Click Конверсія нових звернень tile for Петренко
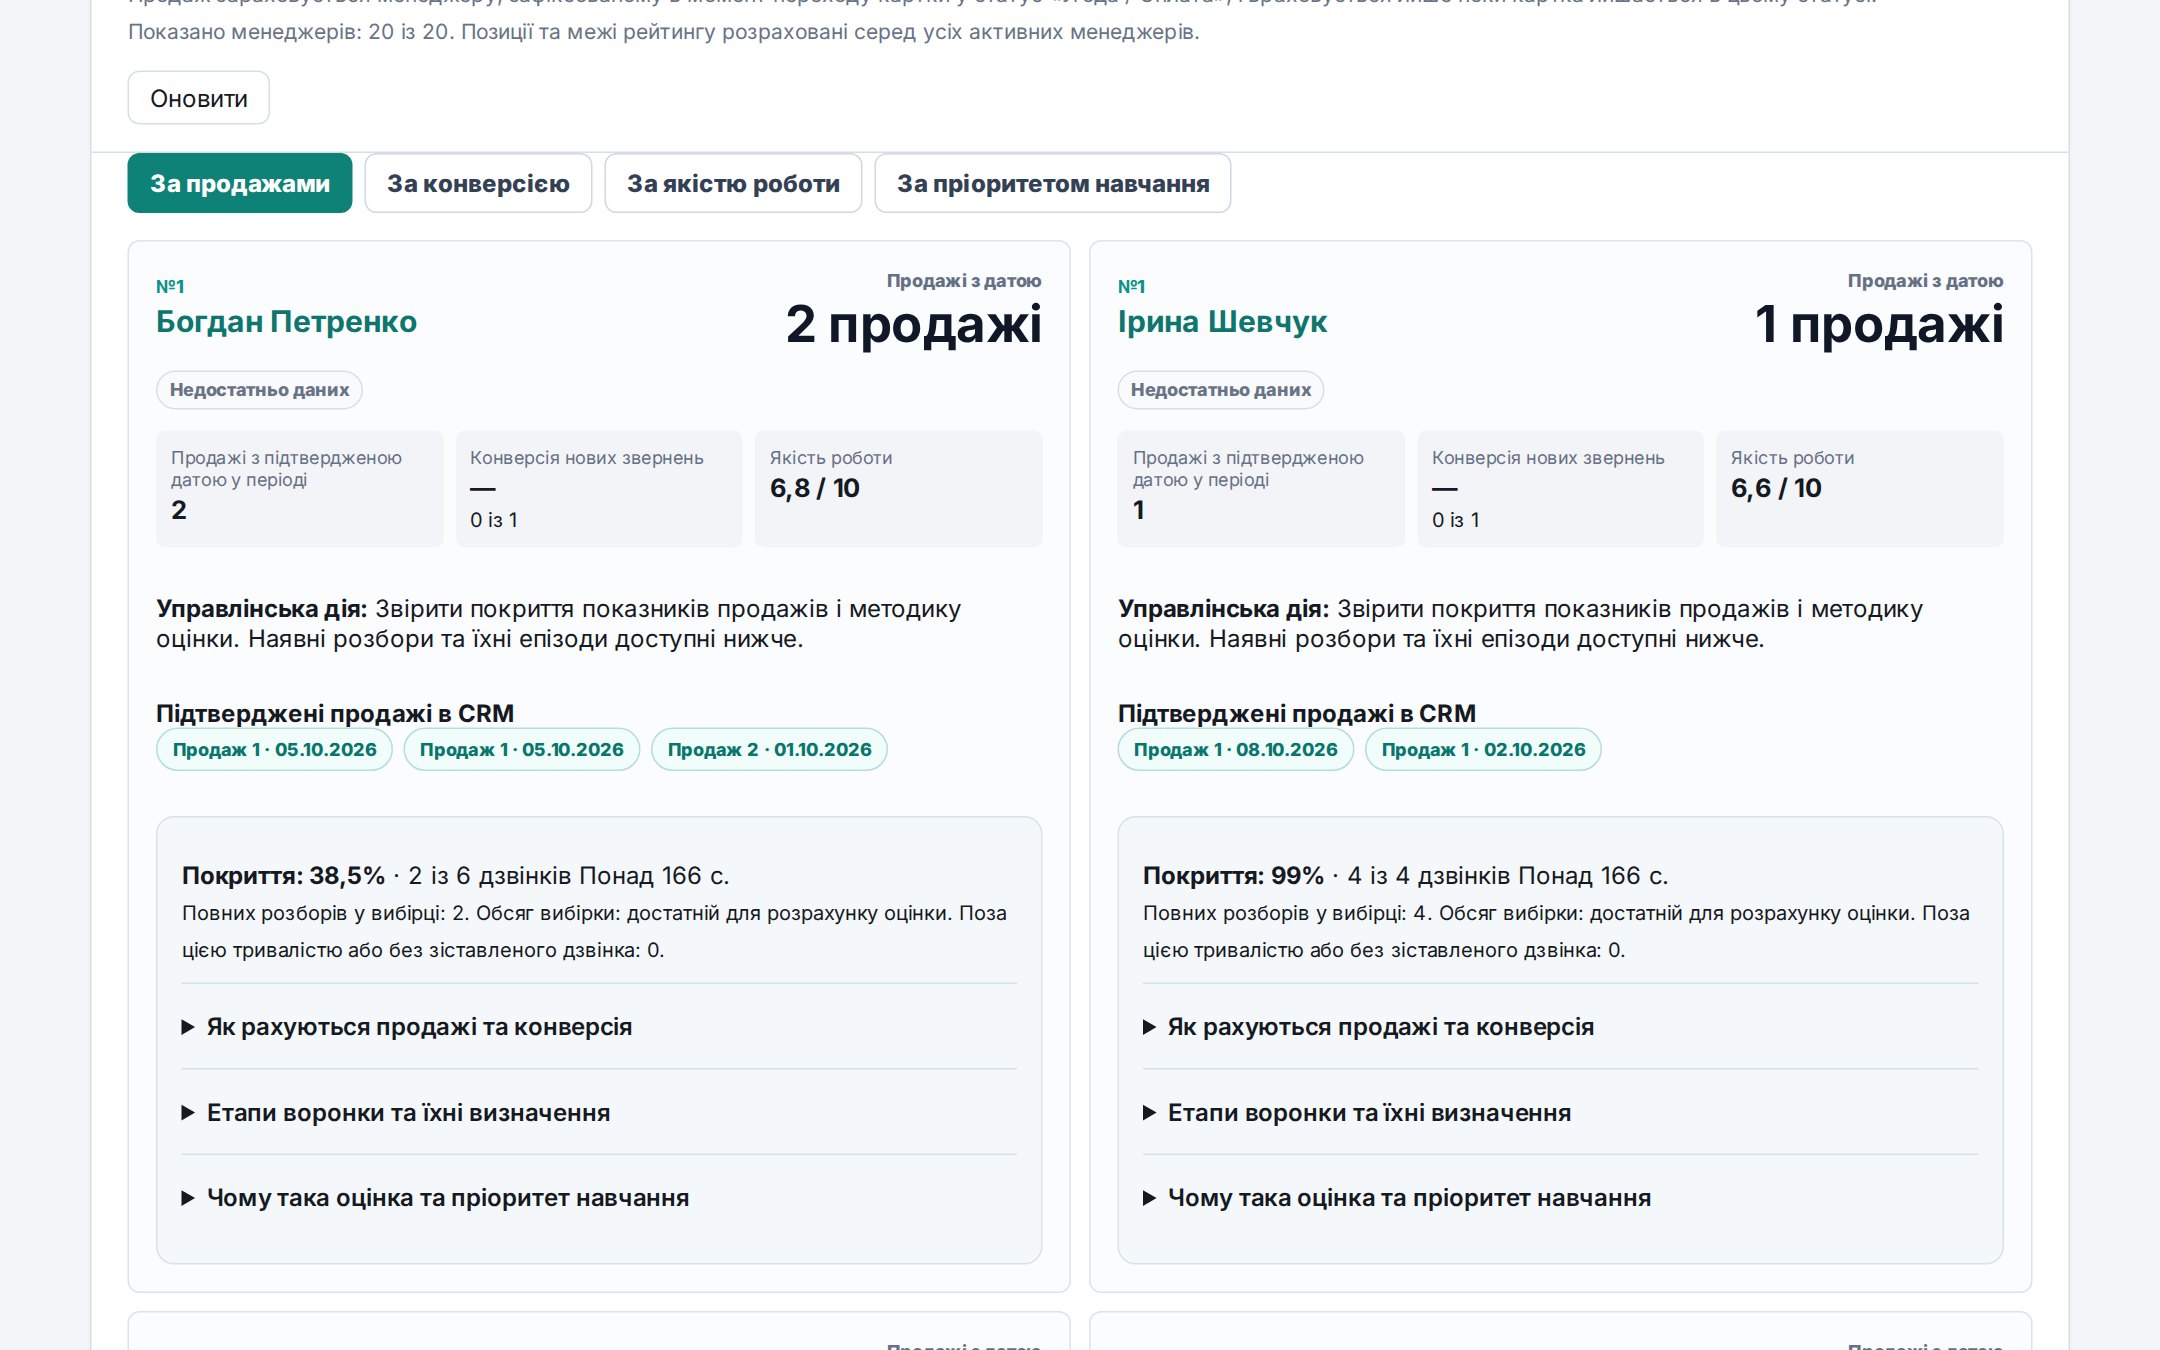 click(x=599, y=489)
